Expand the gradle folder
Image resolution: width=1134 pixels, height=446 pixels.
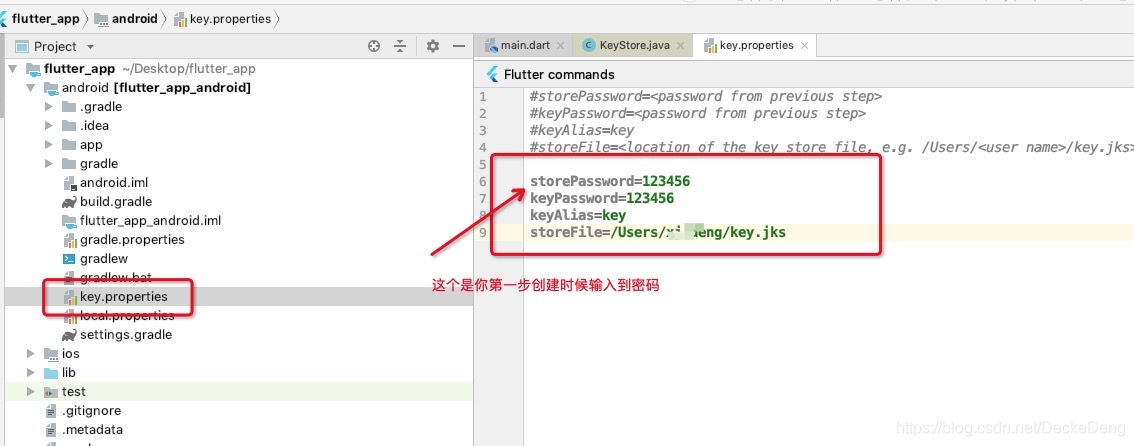[48, 163]
